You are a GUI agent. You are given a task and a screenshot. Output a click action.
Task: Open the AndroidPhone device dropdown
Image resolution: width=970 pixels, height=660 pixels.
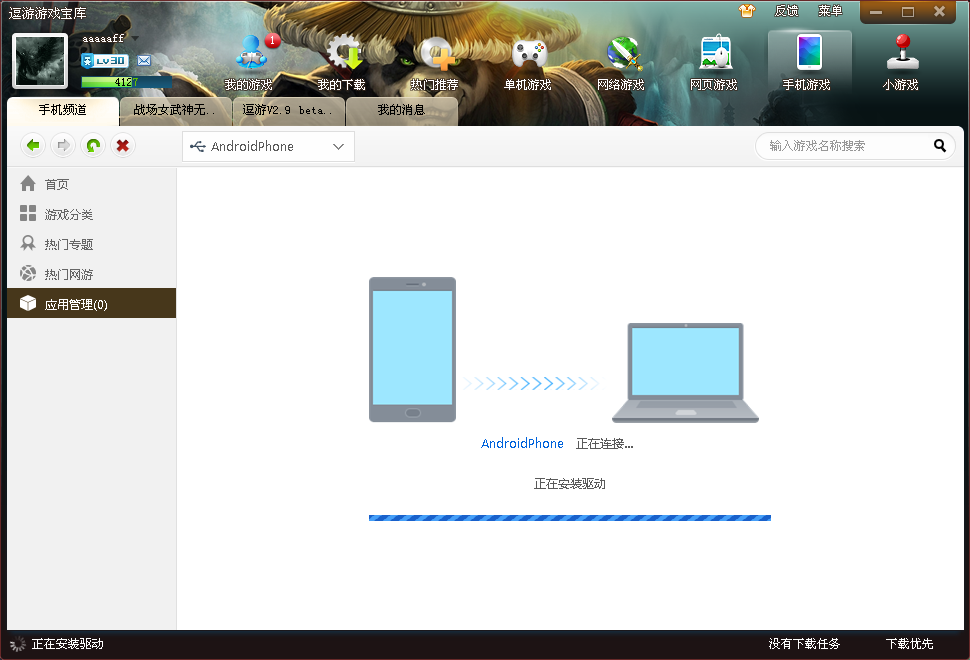pos(268,147)
